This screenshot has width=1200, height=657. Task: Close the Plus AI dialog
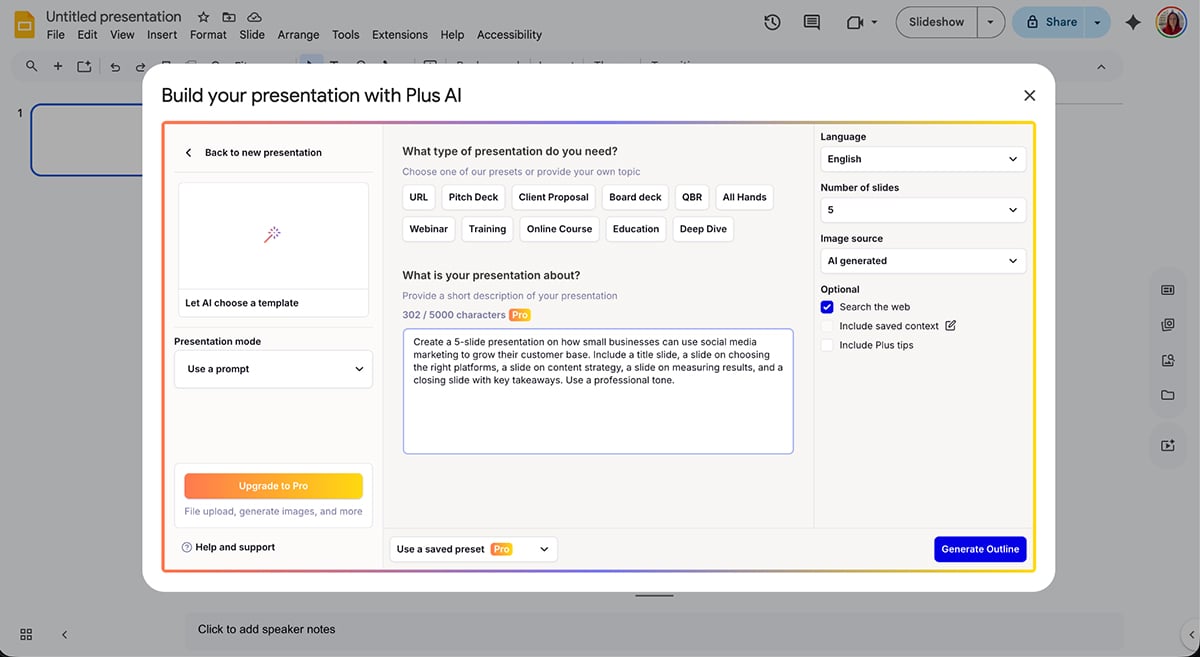click(1030, 96)
